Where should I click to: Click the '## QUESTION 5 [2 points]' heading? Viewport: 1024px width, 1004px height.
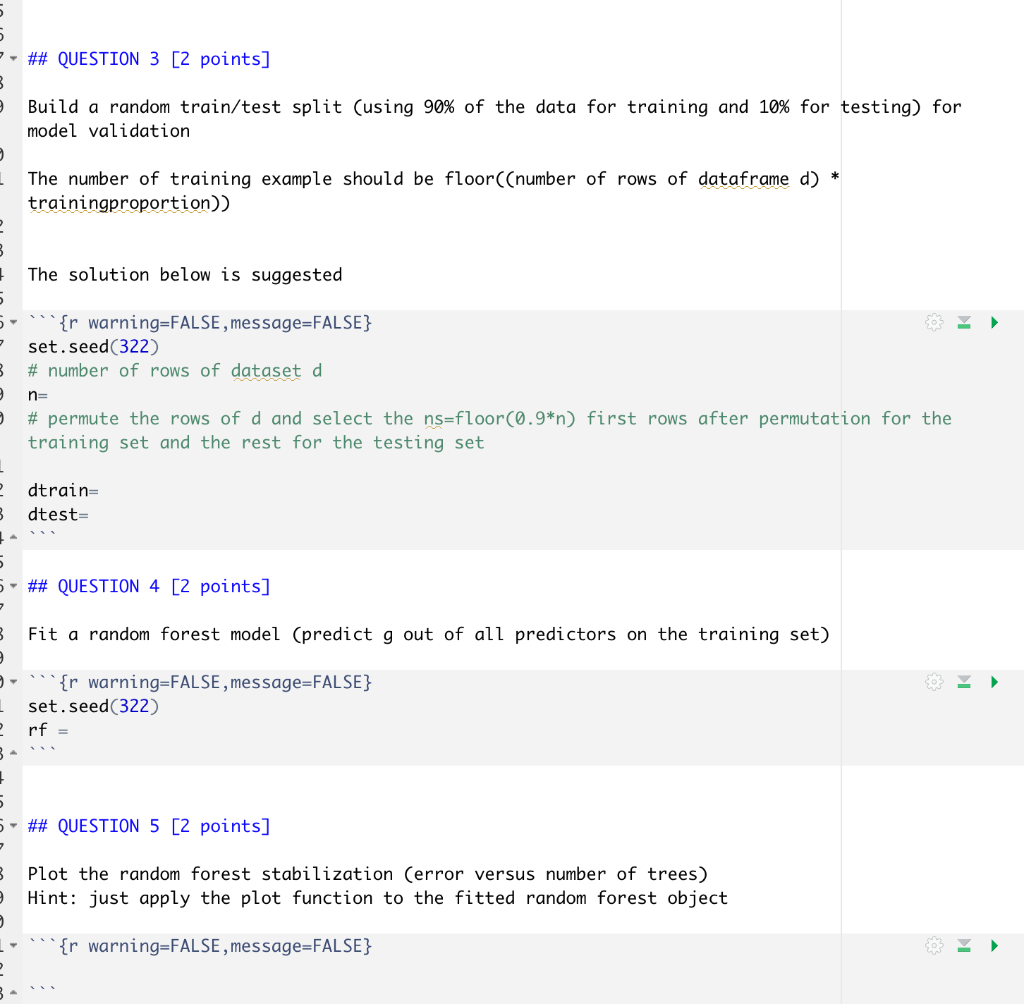click(x=149, y=826)
